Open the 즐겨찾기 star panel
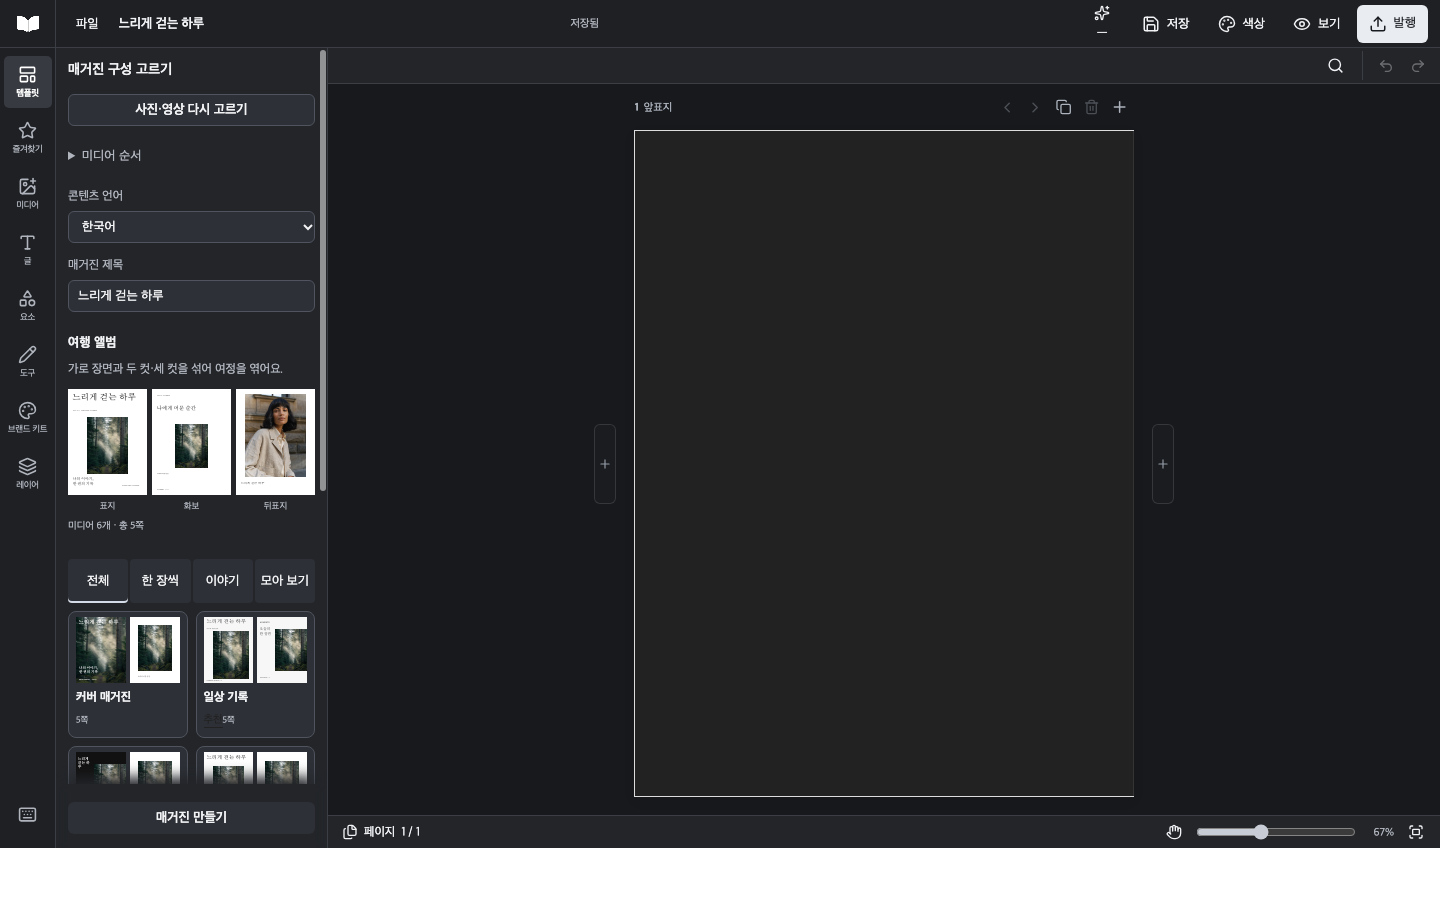Screen dimensions: 1440x913 click(x=27, y=138)
